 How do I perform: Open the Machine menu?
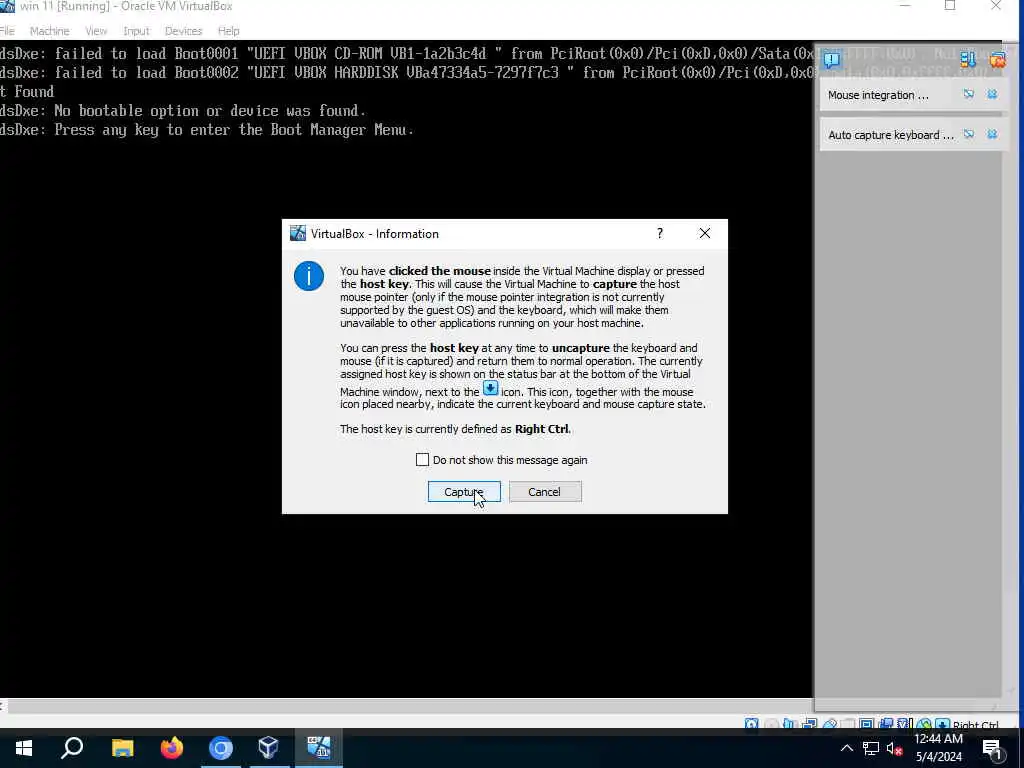pyautogui.click(x=50, y=31)
